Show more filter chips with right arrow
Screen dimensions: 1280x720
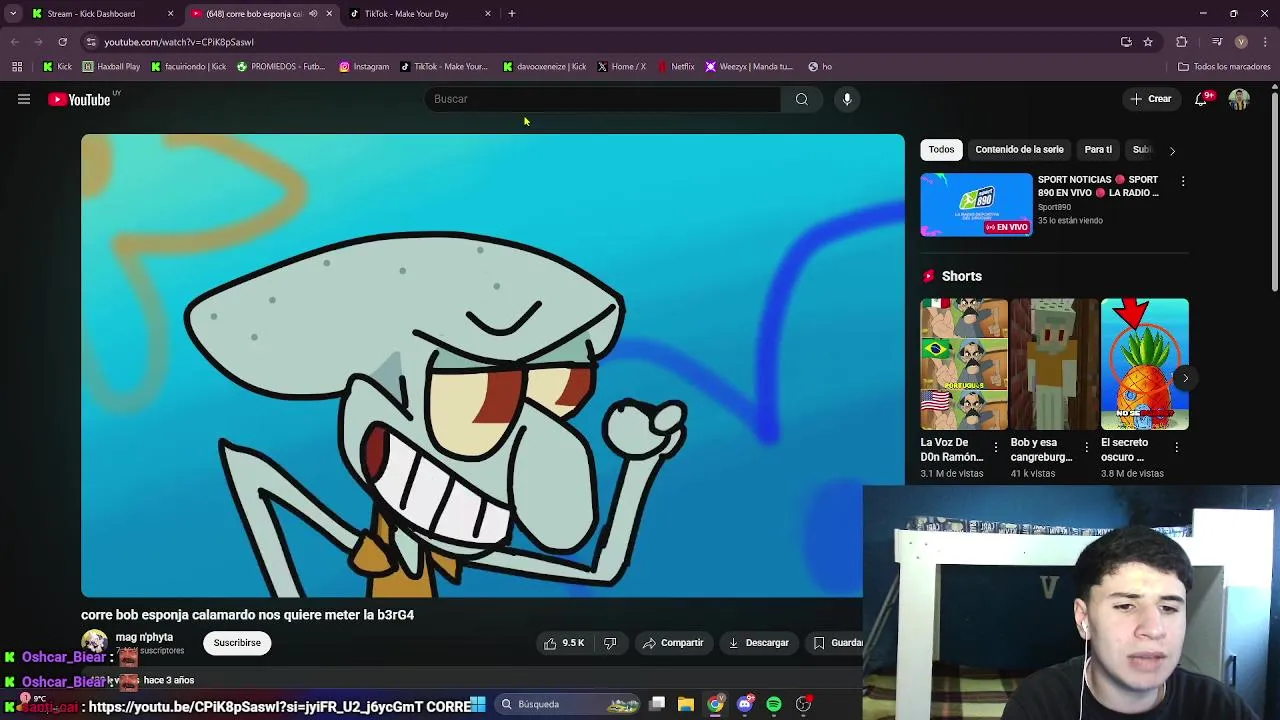[1172, 150]
